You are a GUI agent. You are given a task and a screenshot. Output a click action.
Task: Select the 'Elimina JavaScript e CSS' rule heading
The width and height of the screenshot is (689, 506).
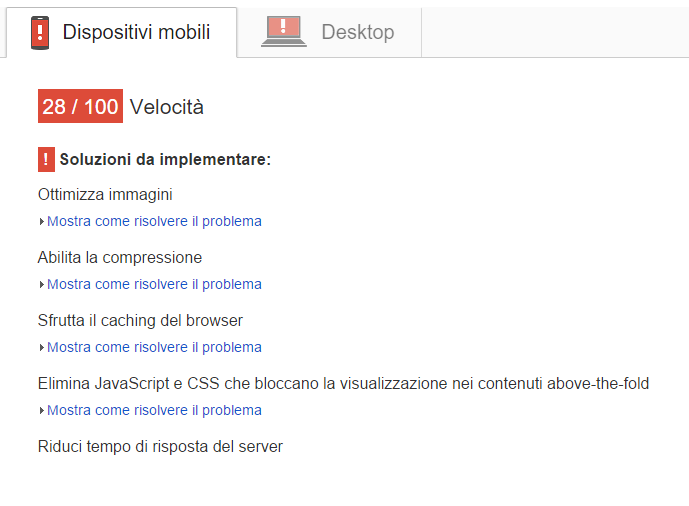[x=343, y=383]
